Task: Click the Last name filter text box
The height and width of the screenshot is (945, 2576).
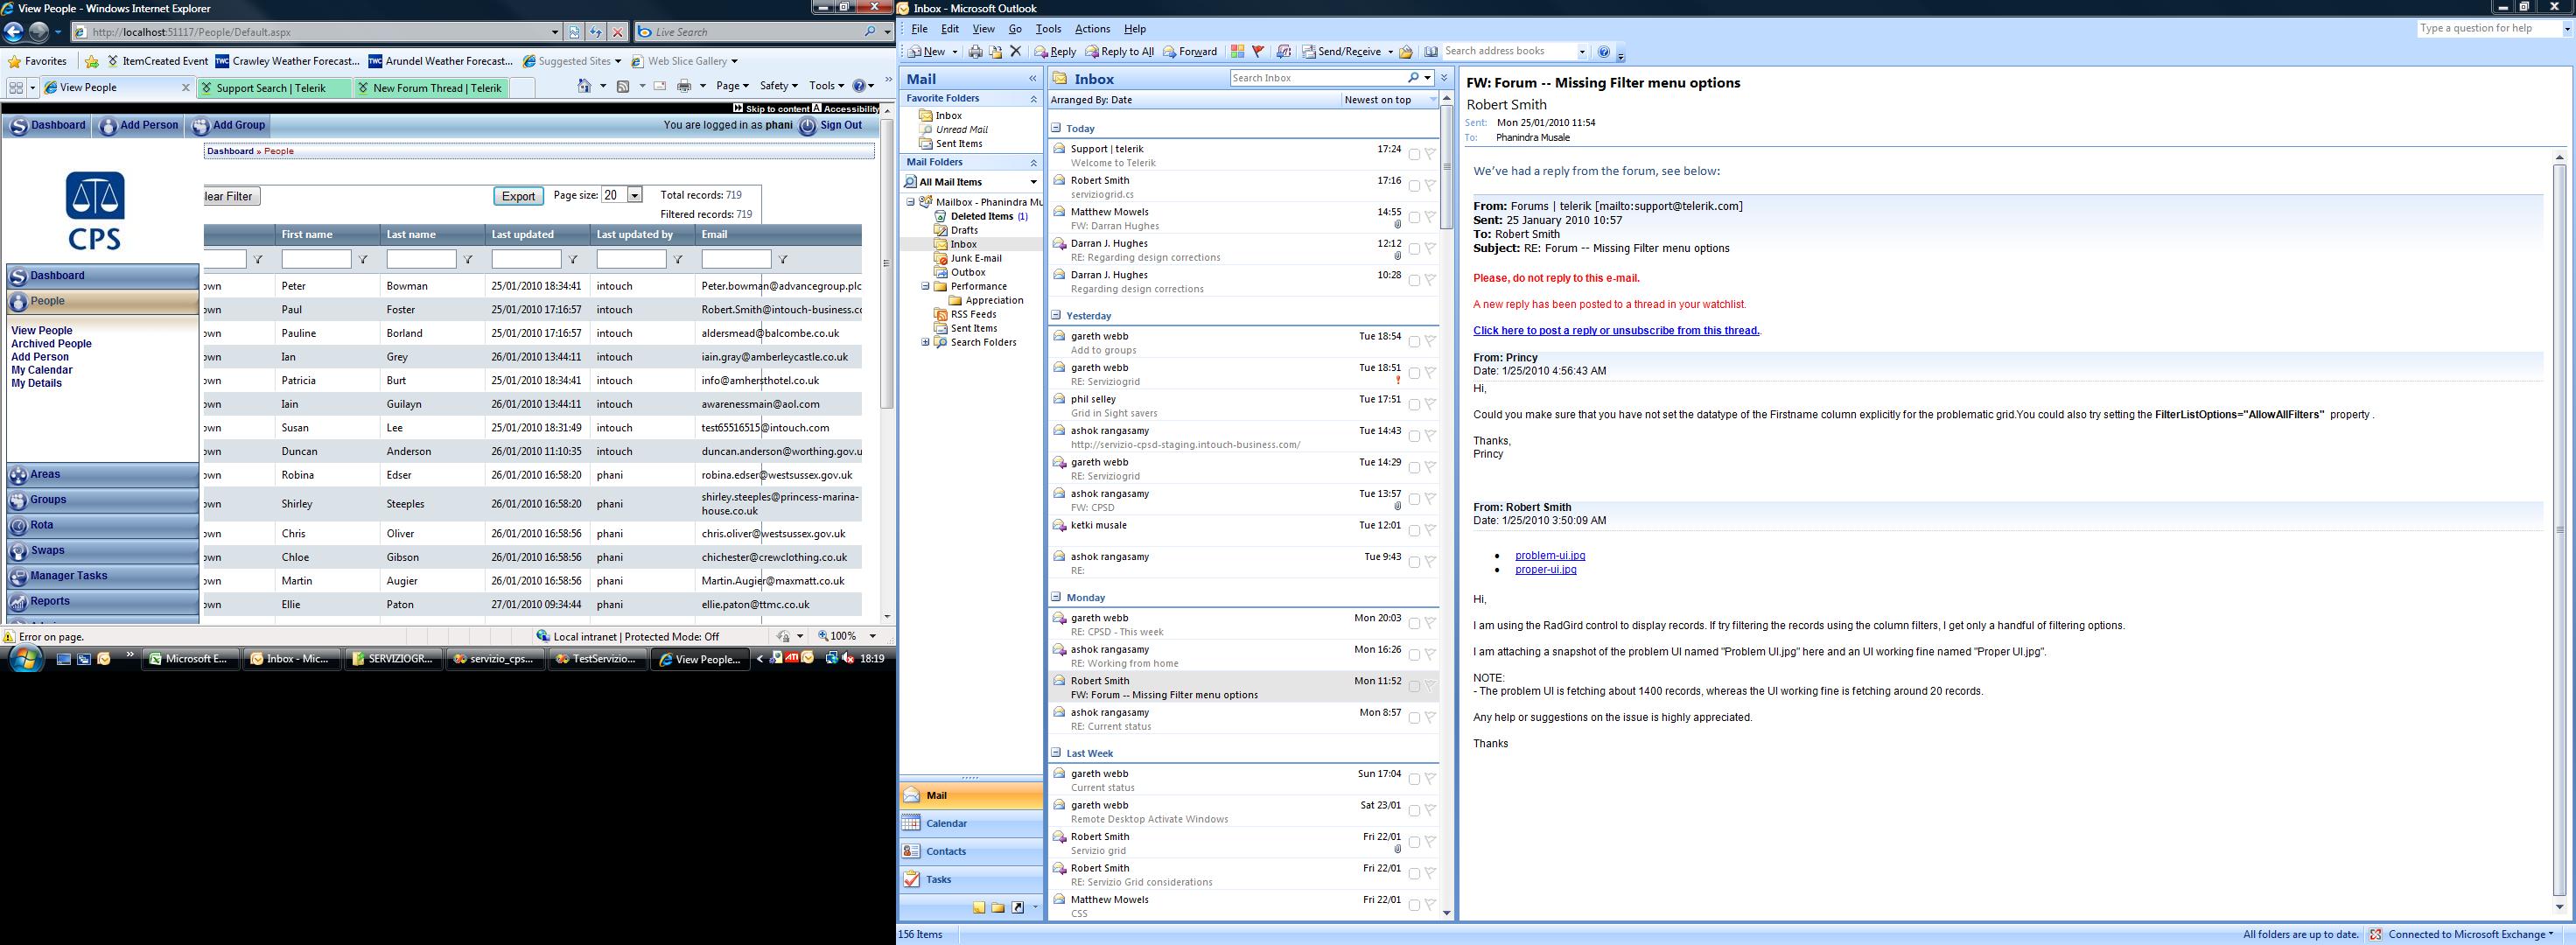Action: tap(421, 260)
